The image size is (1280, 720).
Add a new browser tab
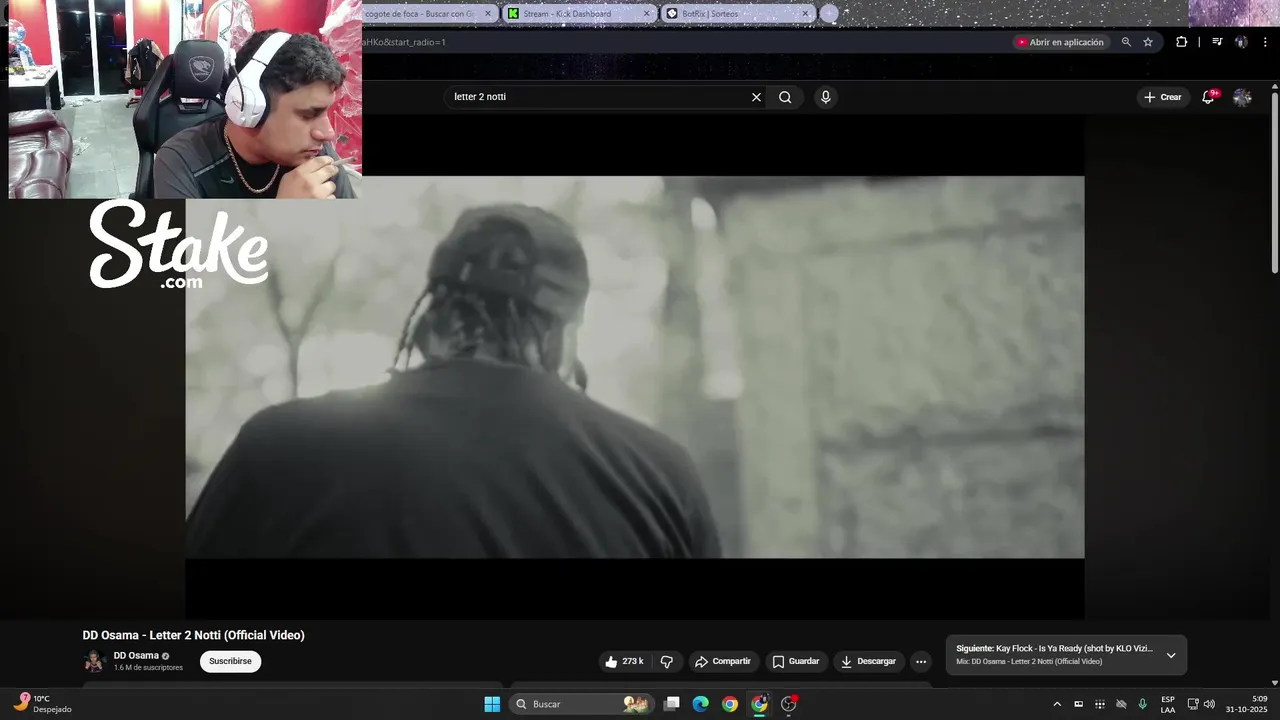[x=829, y=13]
